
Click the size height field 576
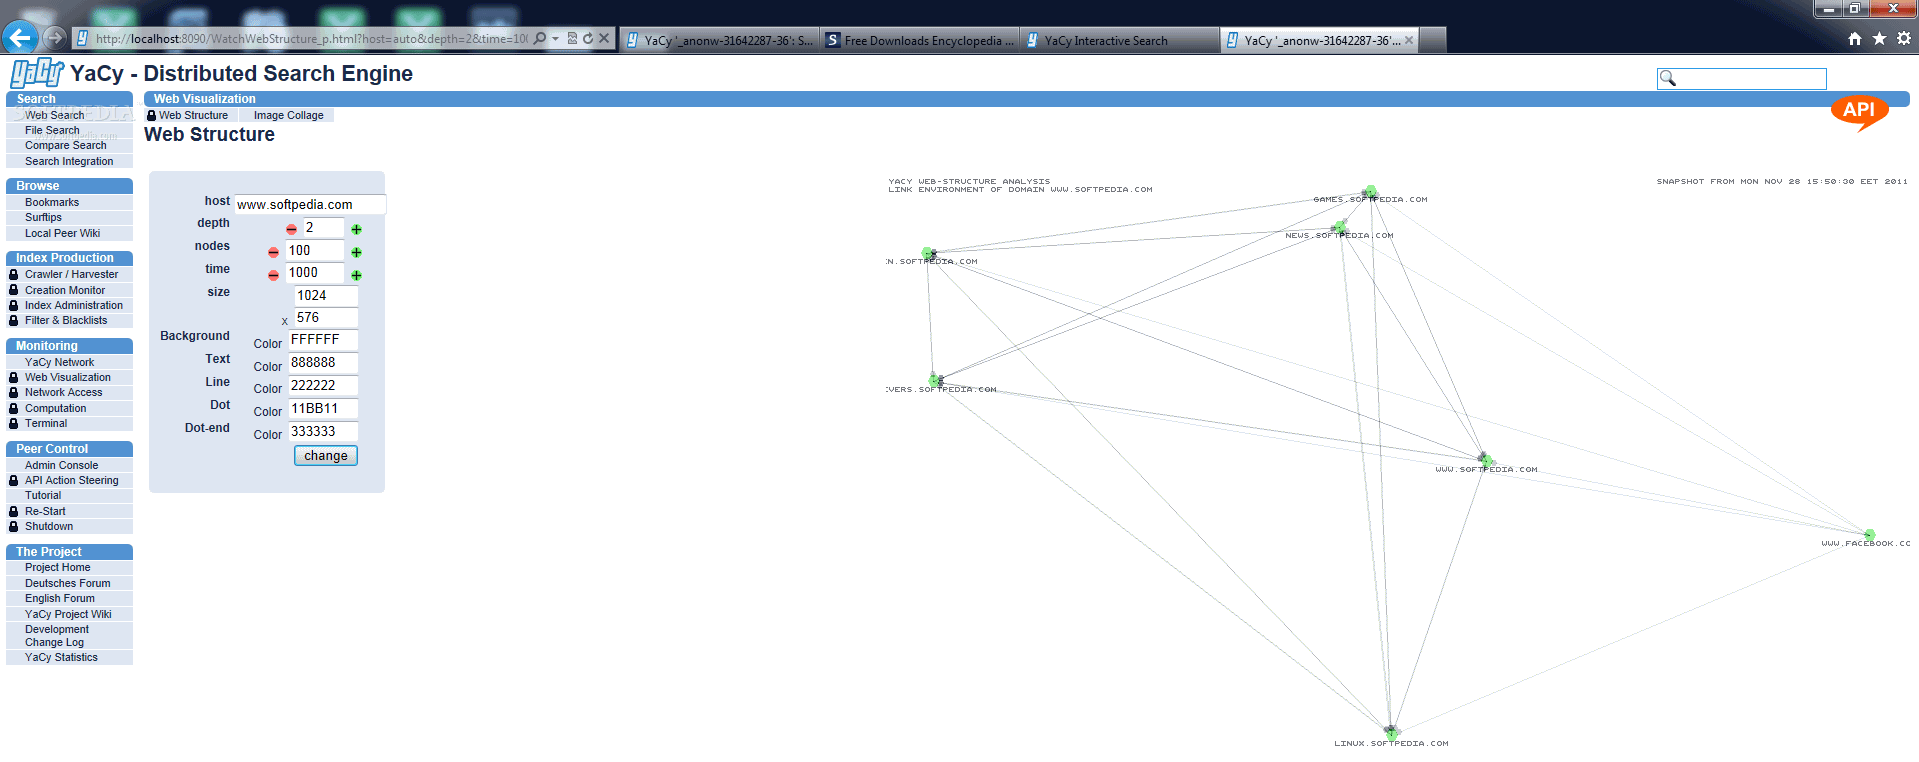tap(326, 317)
